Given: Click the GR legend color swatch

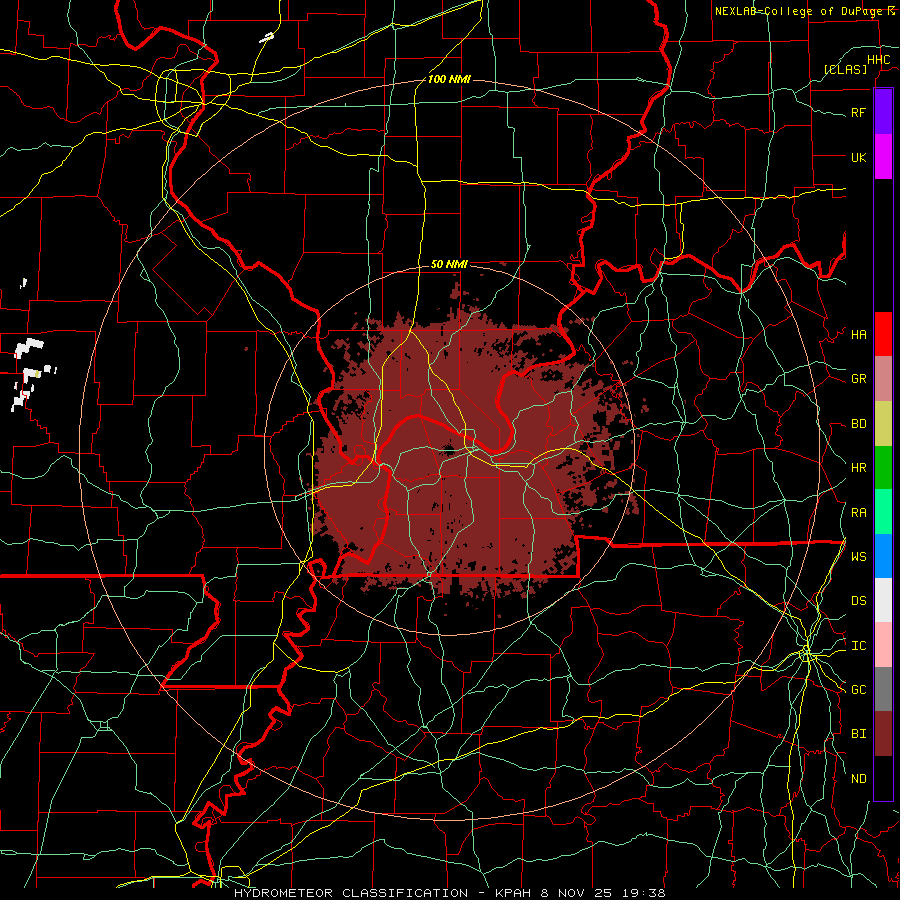Looking at the screenshot, I should pyautogui.click(x=883, y=379).
